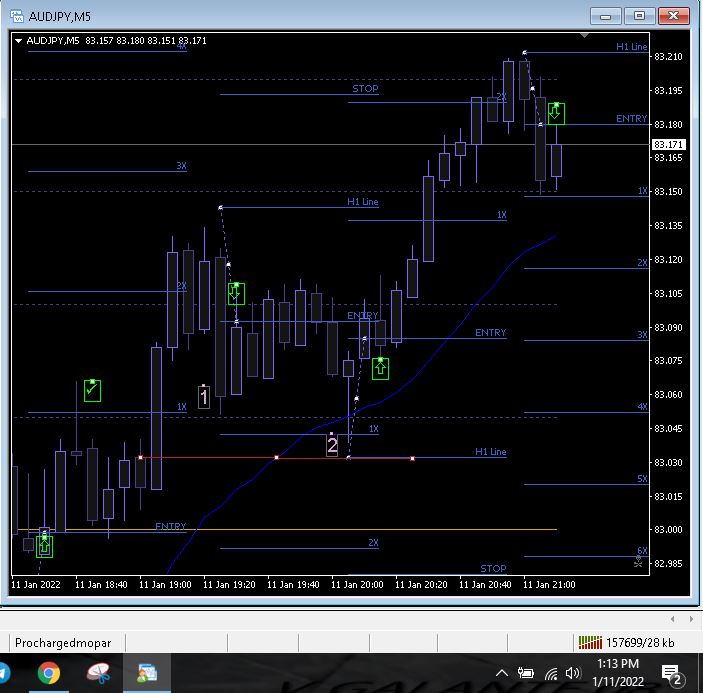Minimize the AUDJPY,M5 chart window
Viewport: 703px width, 693px height.
tap(605, 17)
